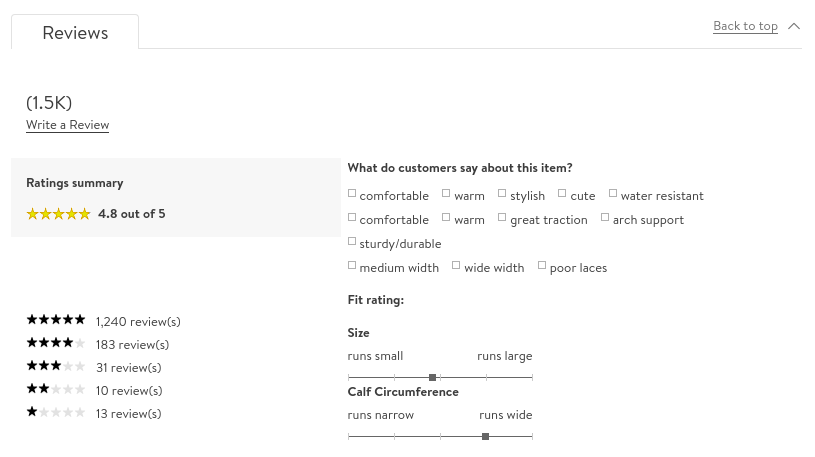Click the five-star rating row stars
Screen dimensions: 815x457
[x=56, y=320]
